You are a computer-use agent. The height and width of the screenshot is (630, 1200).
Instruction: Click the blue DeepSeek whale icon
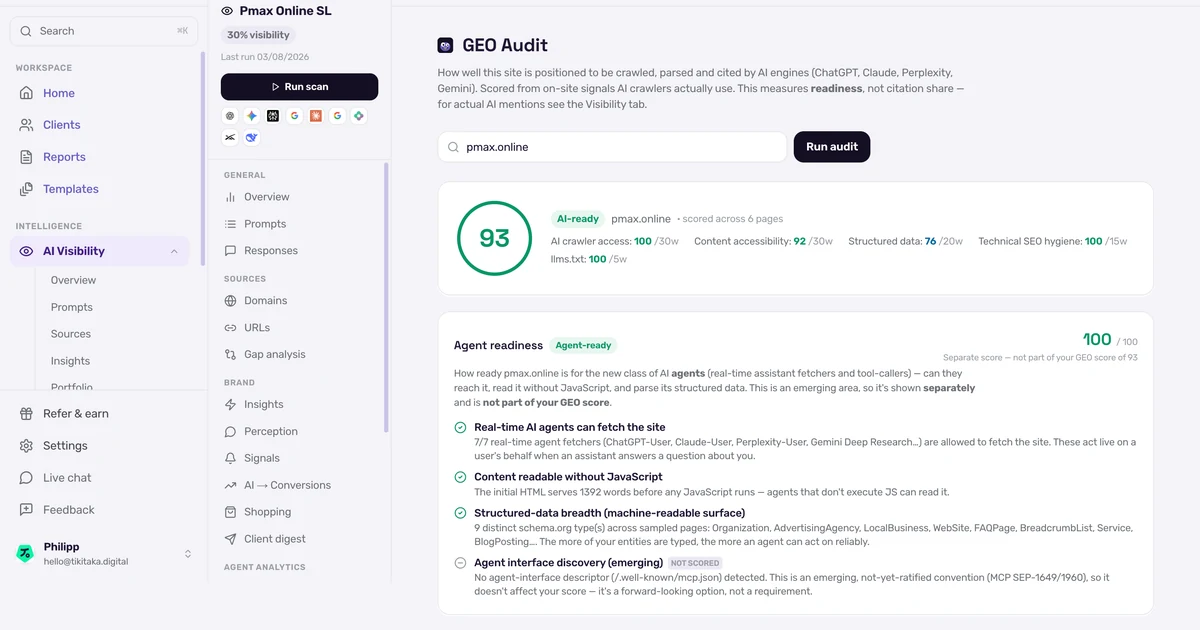pyautogui.click(x=252, y=137)
